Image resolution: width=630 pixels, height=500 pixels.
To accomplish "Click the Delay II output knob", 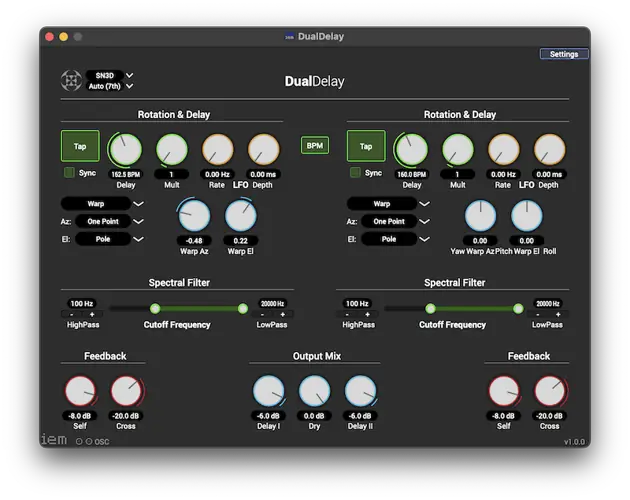I will [360, 392].
